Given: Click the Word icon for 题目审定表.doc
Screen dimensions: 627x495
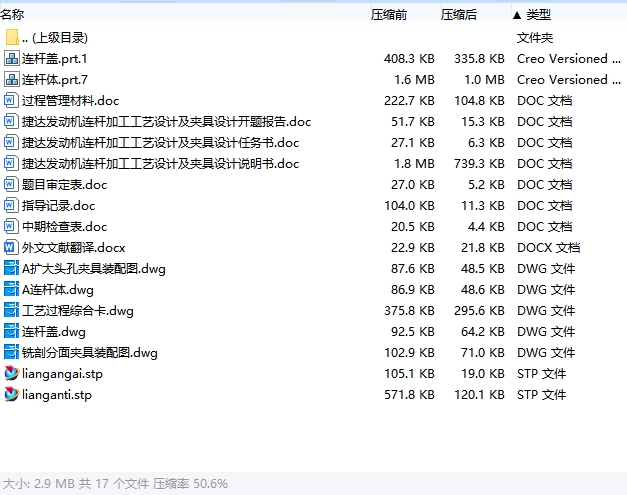Looking at the screenshot, I should point(11,184).
